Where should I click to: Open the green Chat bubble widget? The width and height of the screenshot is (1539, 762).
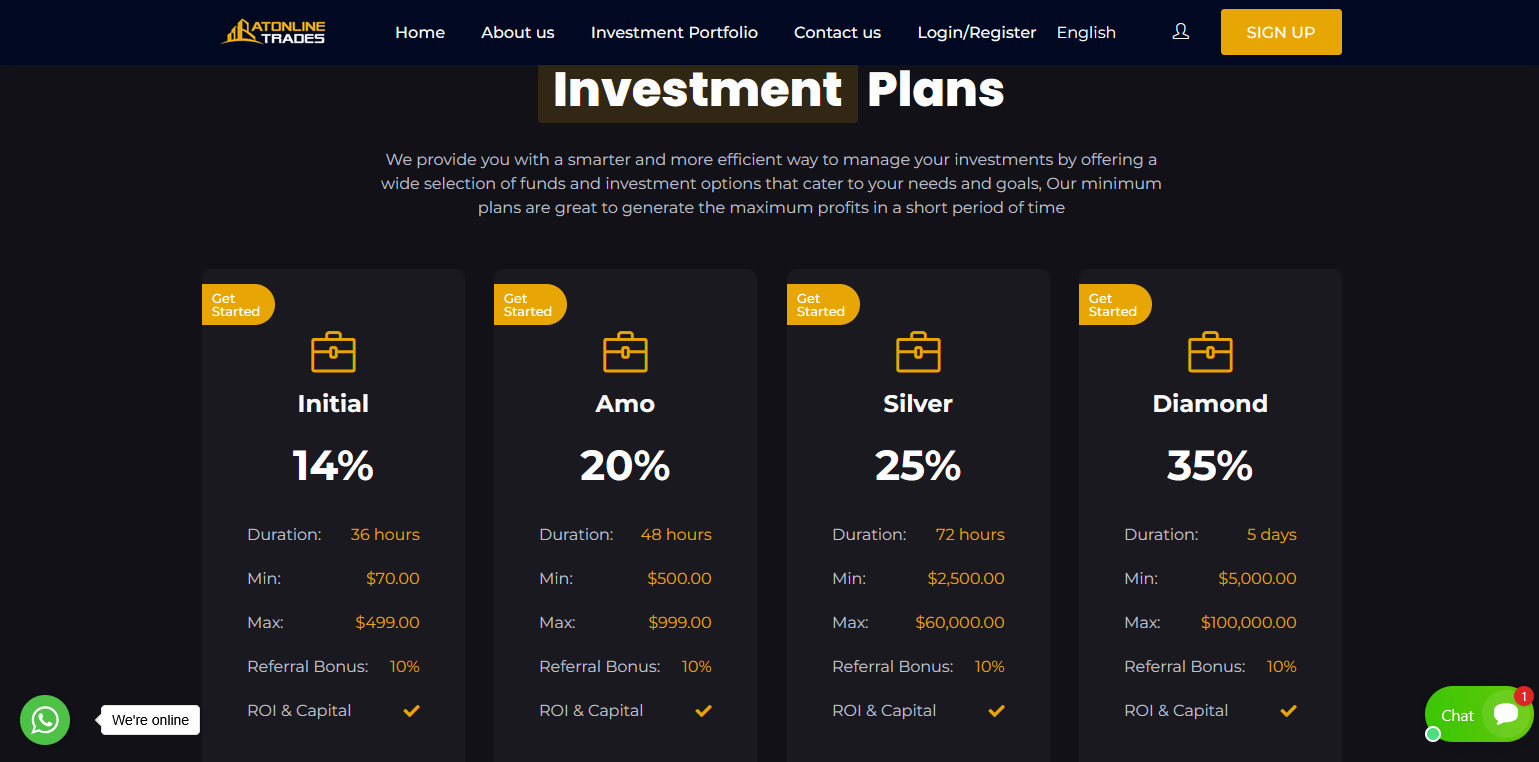pos(1479,714)
